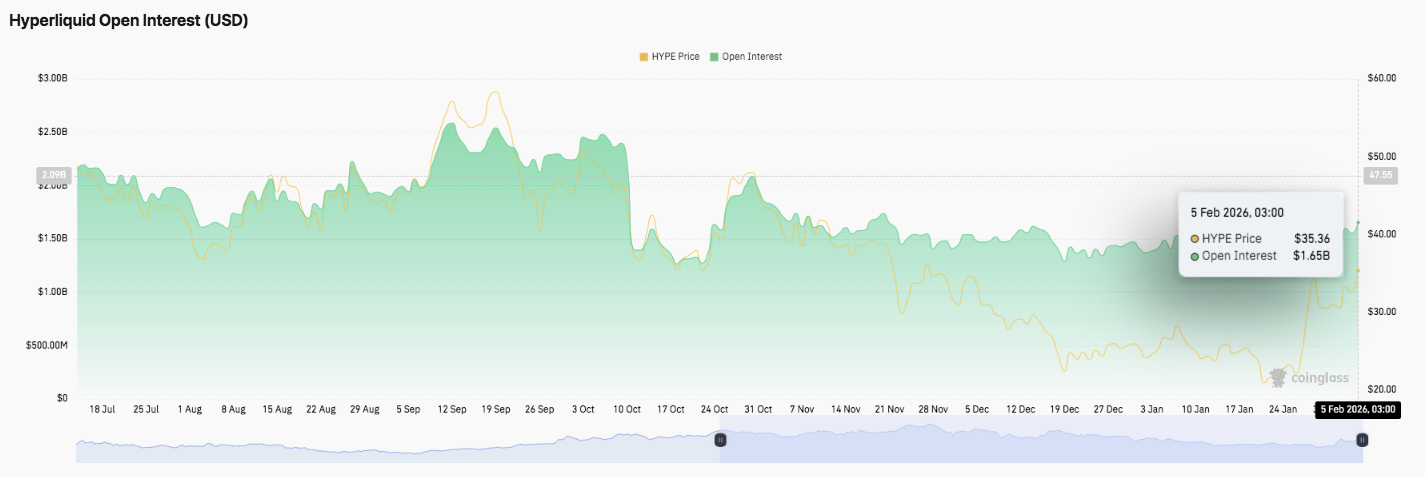Click the 47.55 right axis marker label

point(1380,175)
